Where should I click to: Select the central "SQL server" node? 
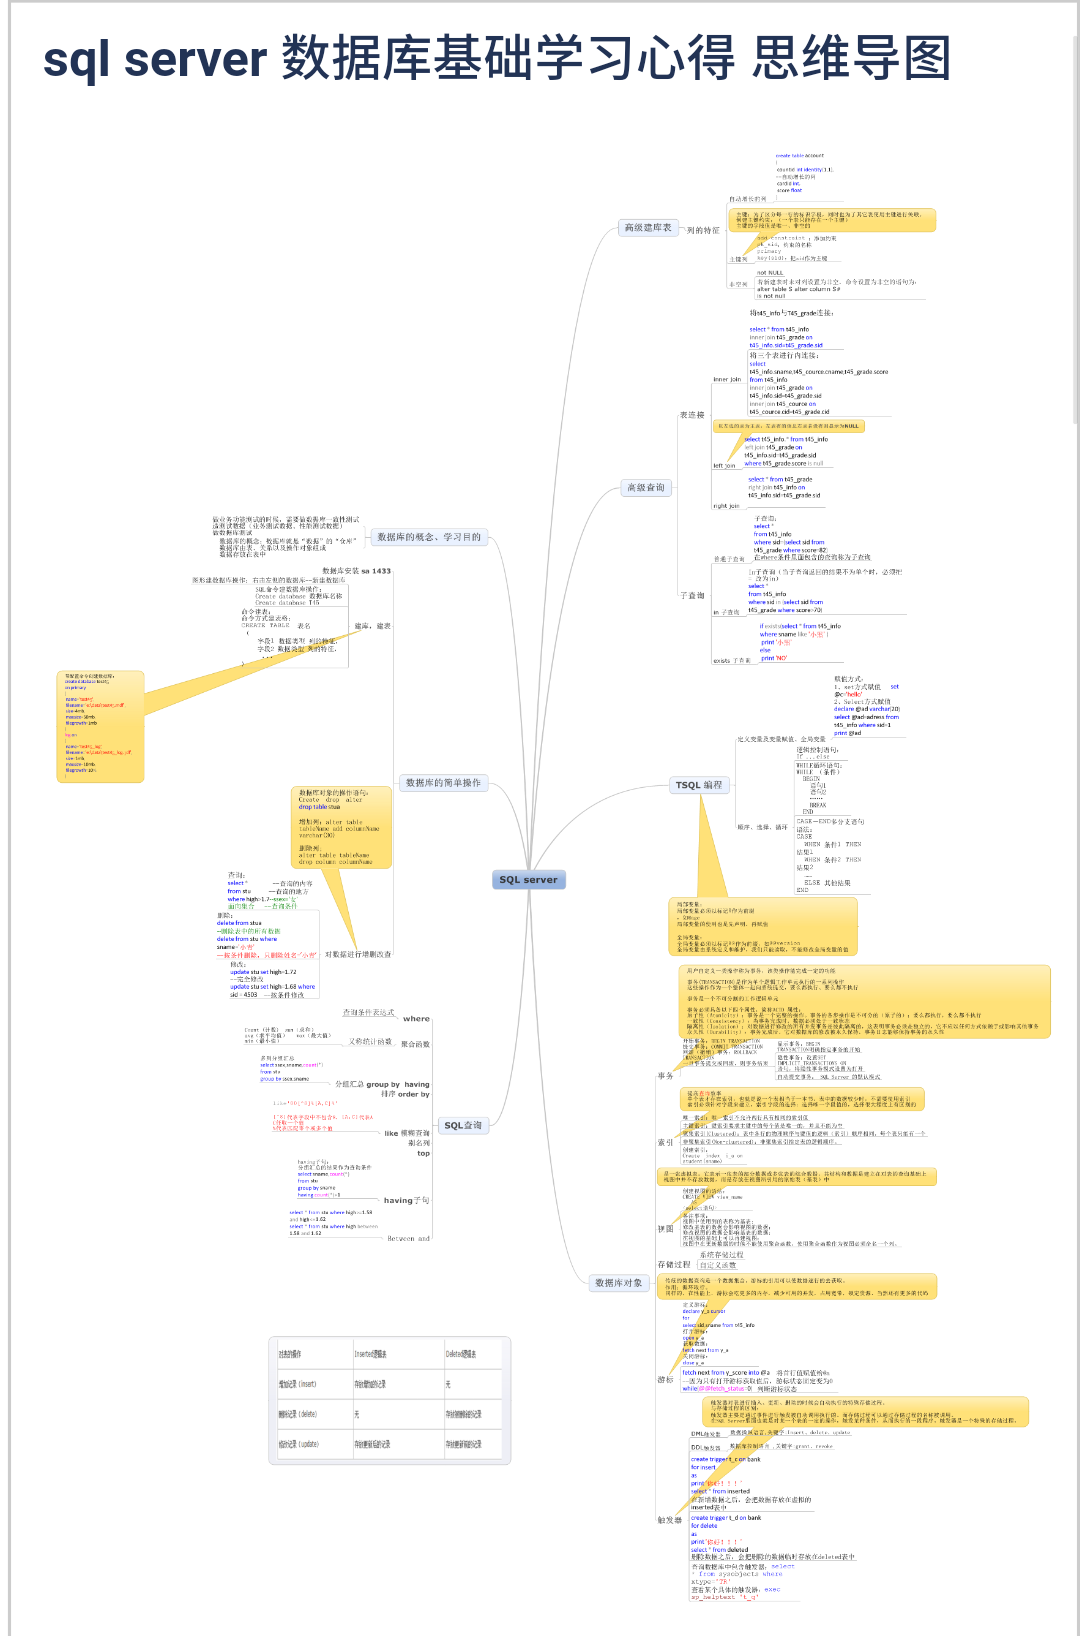529,880
